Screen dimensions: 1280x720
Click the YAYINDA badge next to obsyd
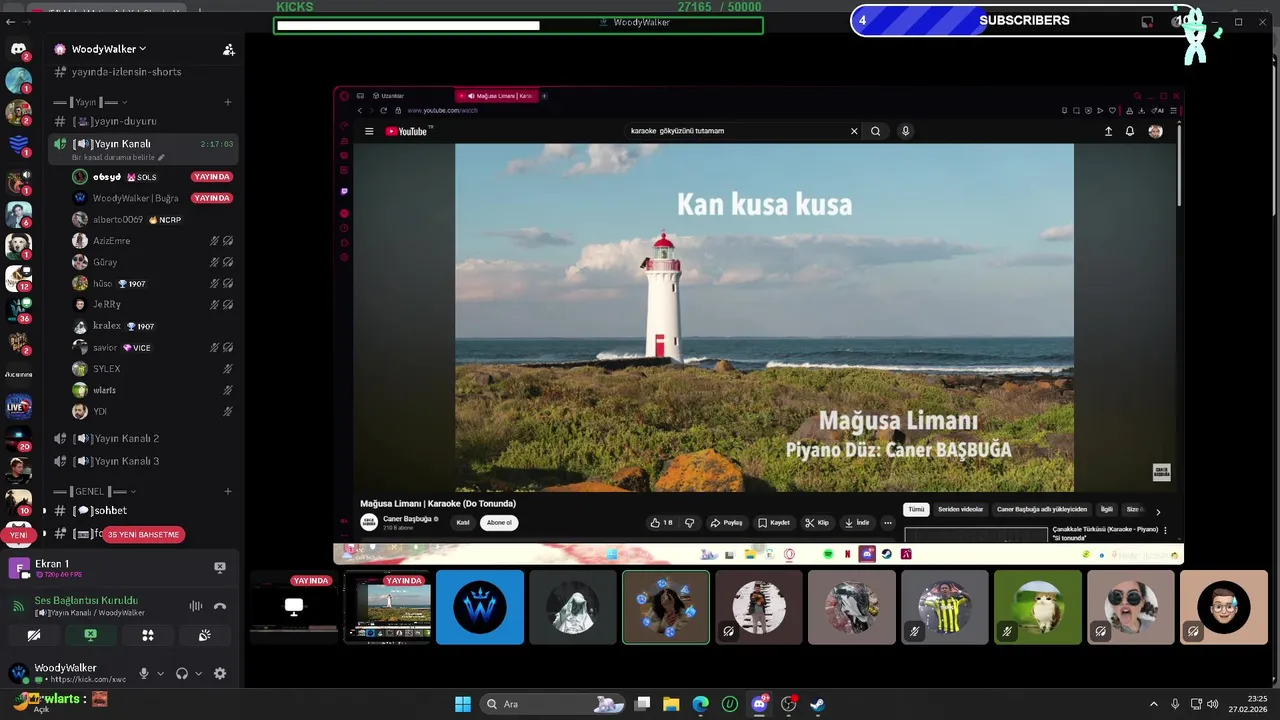(x=212, y=177)
